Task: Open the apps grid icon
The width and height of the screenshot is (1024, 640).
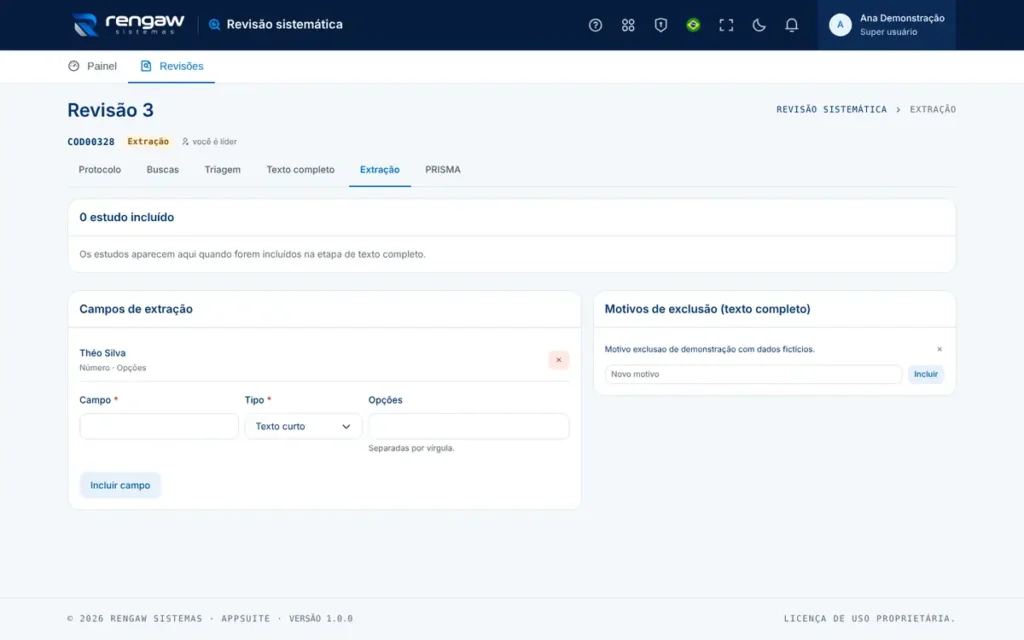Action: click(628, 25)
